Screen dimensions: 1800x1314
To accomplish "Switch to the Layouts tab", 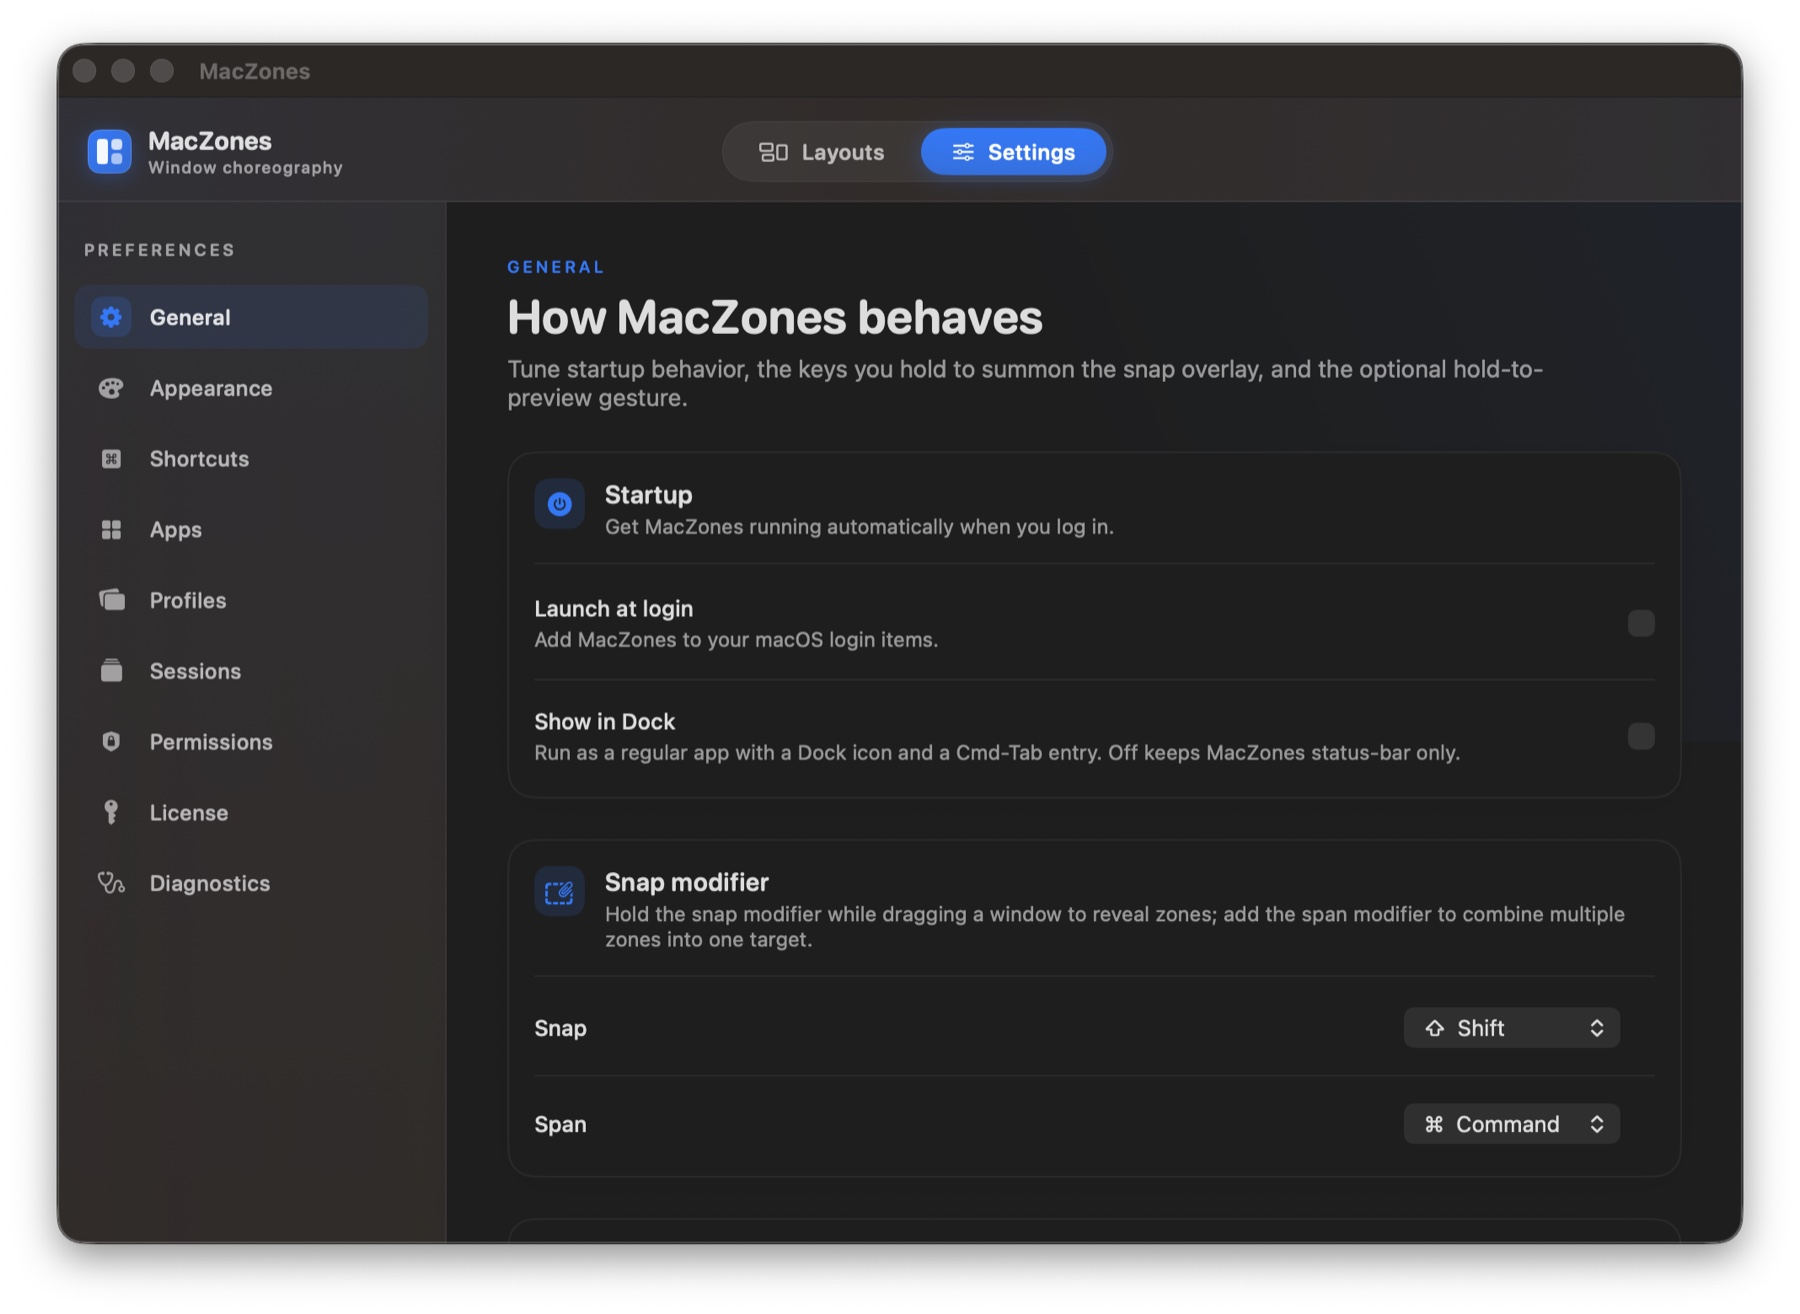I will click(821, 152).
